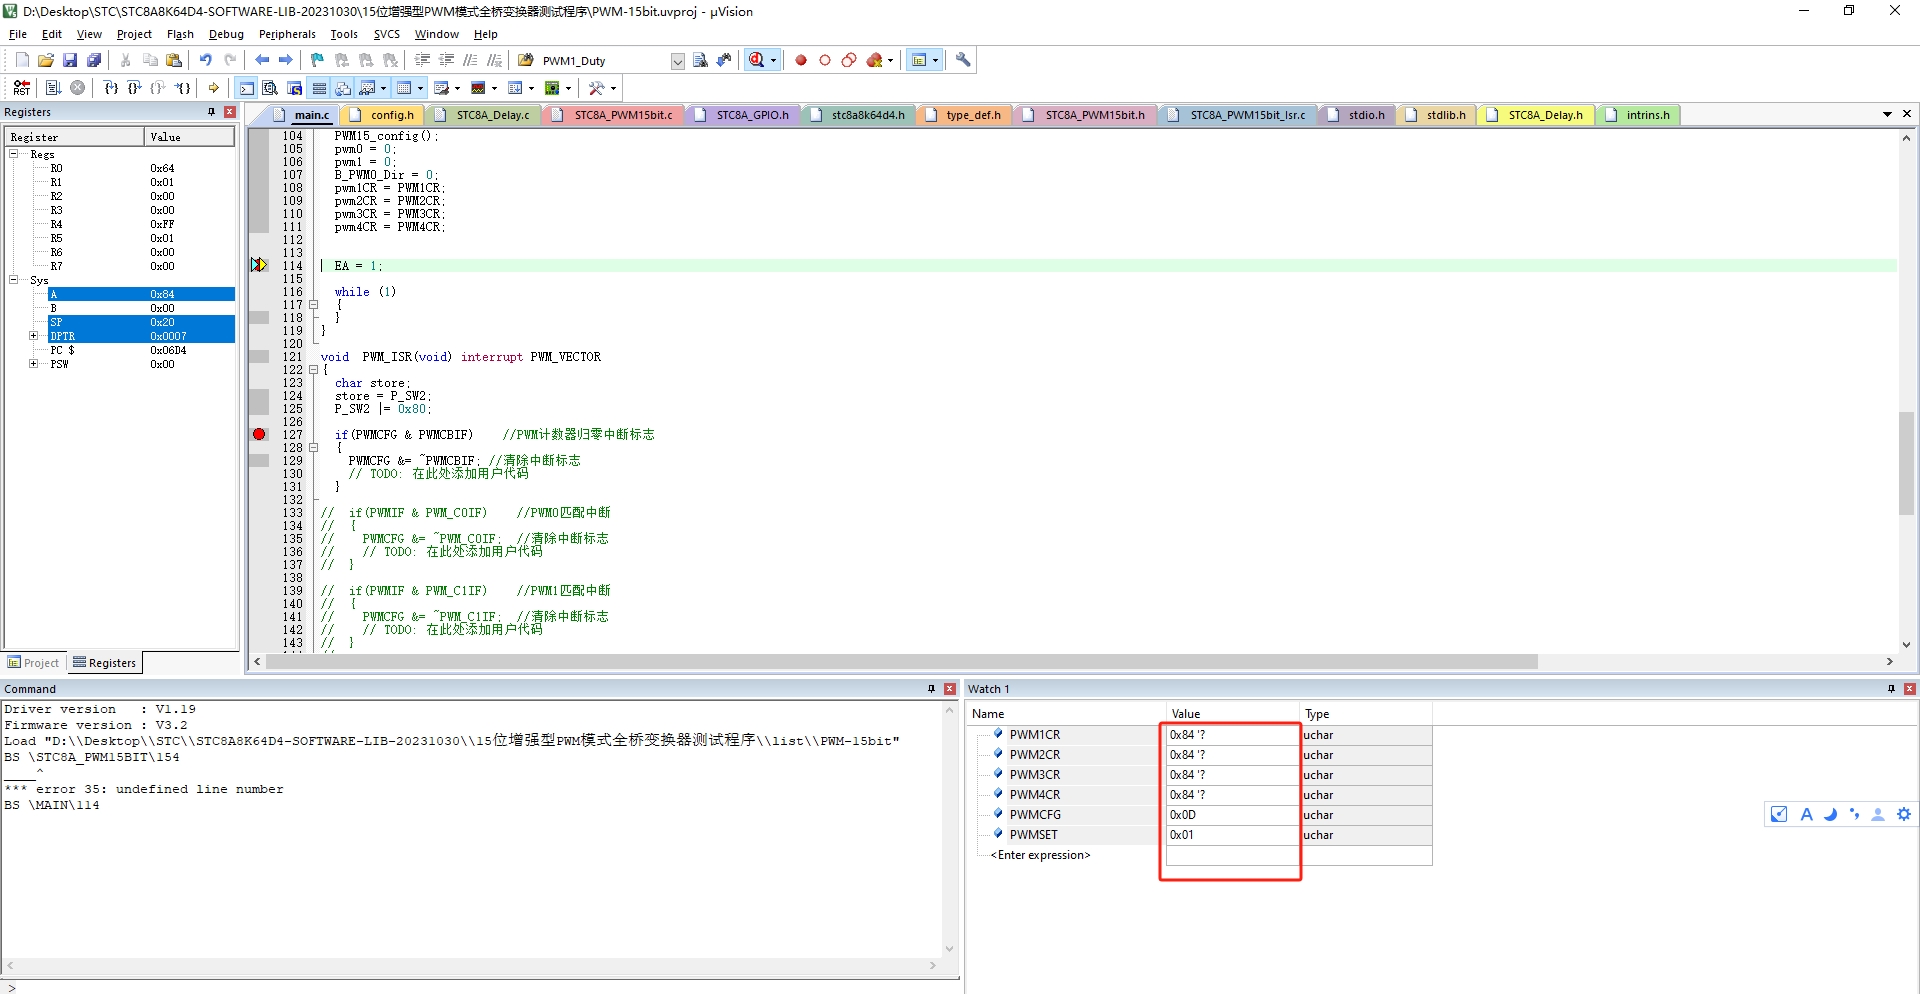The image size is (1920, 994).
Task: Select the SP register row
Action: [x=141, y=322]
